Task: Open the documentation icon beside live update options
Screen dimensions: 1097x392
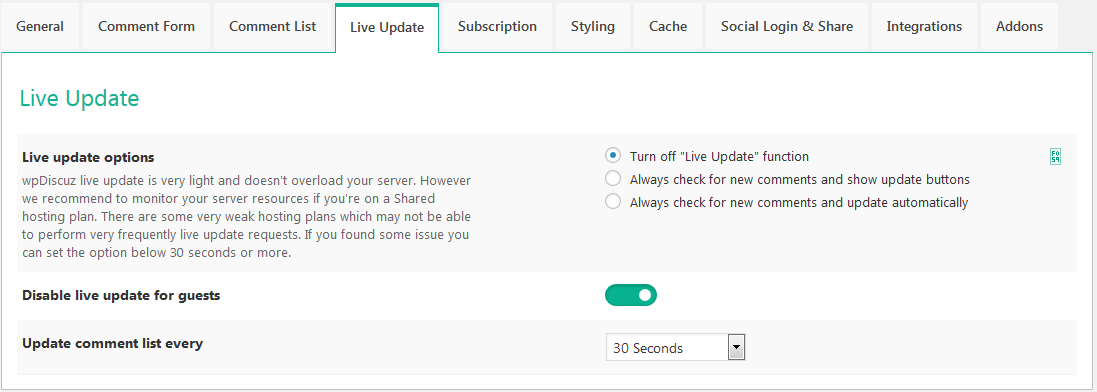Action: [1055, 157]
